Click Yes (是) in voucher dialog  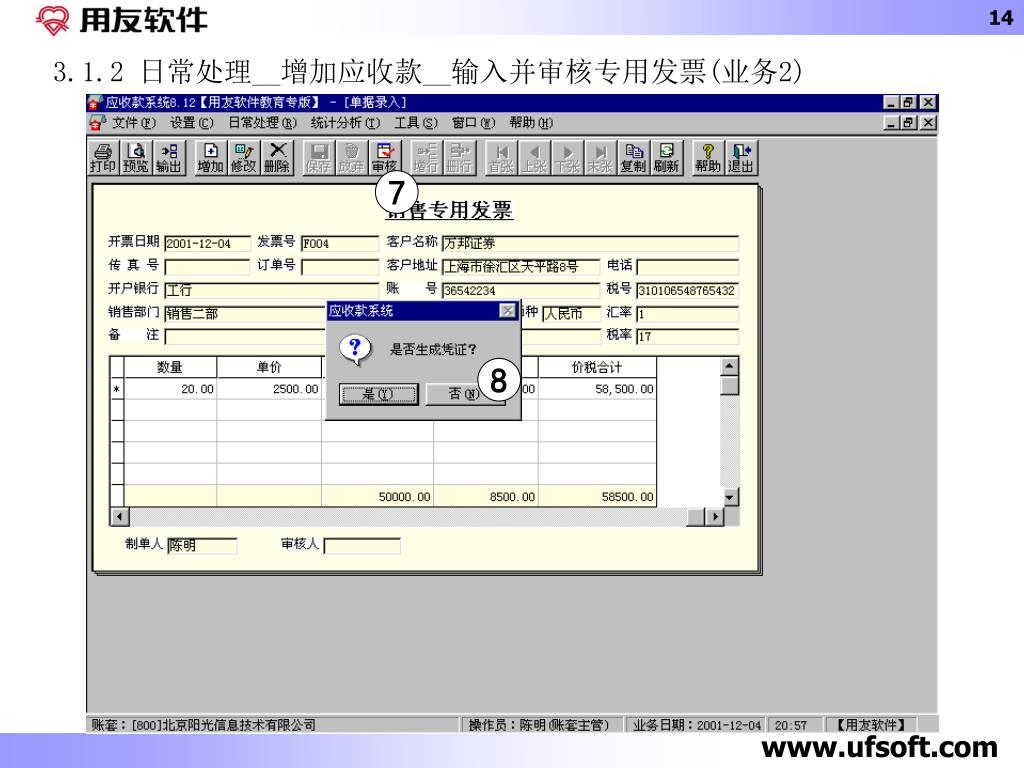tap(379, 394)
